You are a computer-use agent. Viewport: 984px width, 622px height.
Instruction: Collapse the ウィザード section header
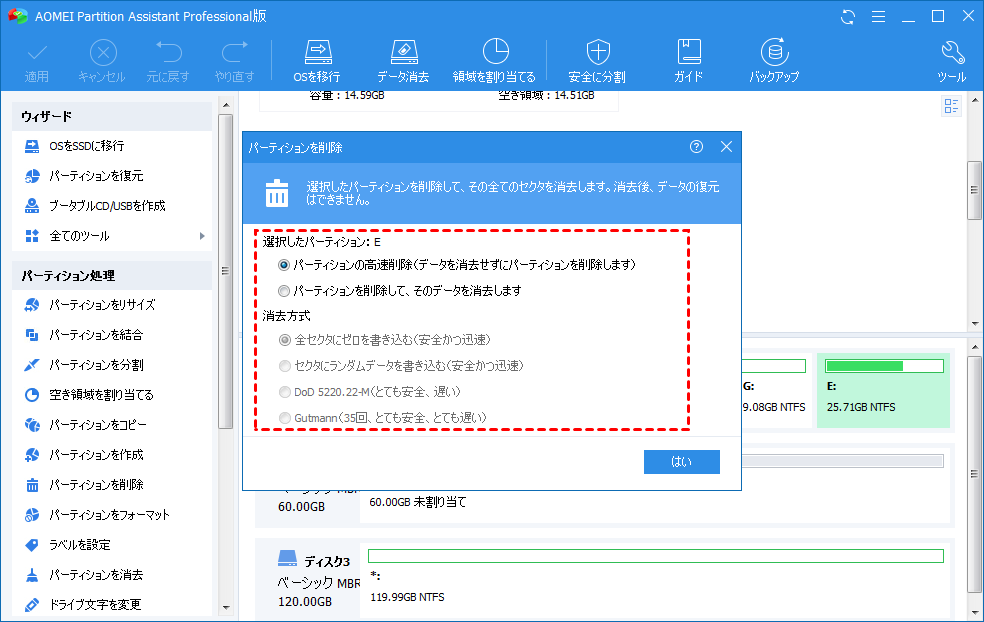pos(112,117)
